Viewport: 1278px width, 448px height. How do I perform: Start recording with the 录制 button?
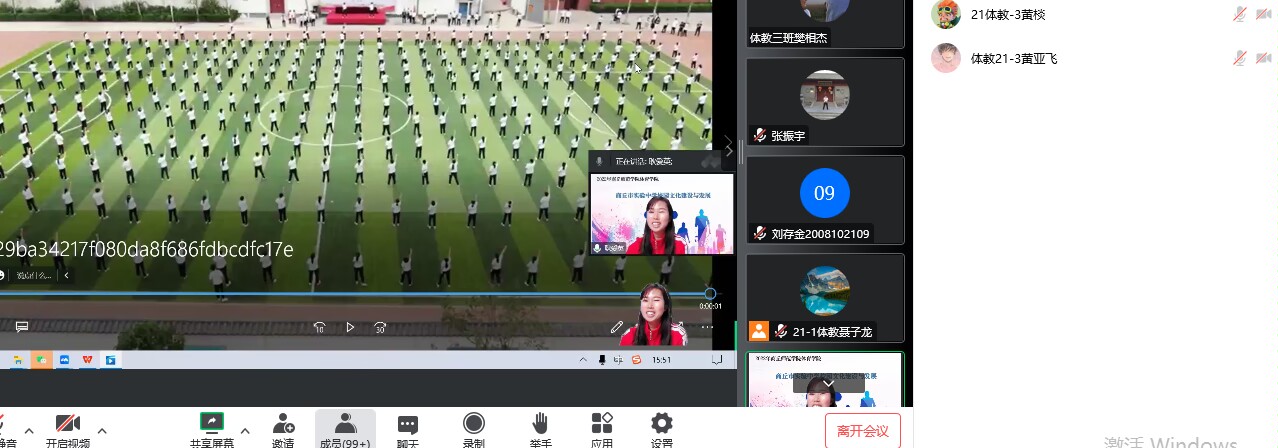[x=473, y=424]
